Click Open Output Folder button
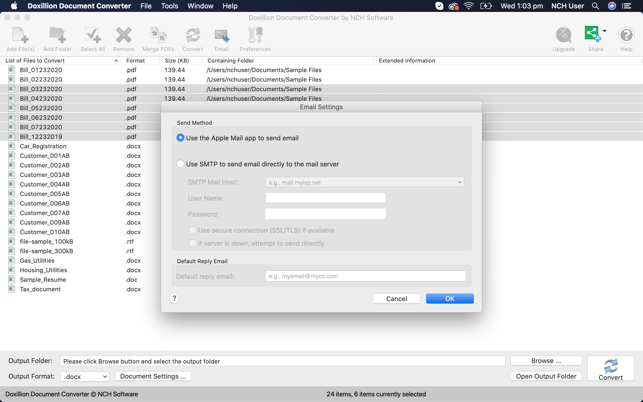The width and height of the screenshot is (643, 402). pyautogui.click(x=546, y=376)
